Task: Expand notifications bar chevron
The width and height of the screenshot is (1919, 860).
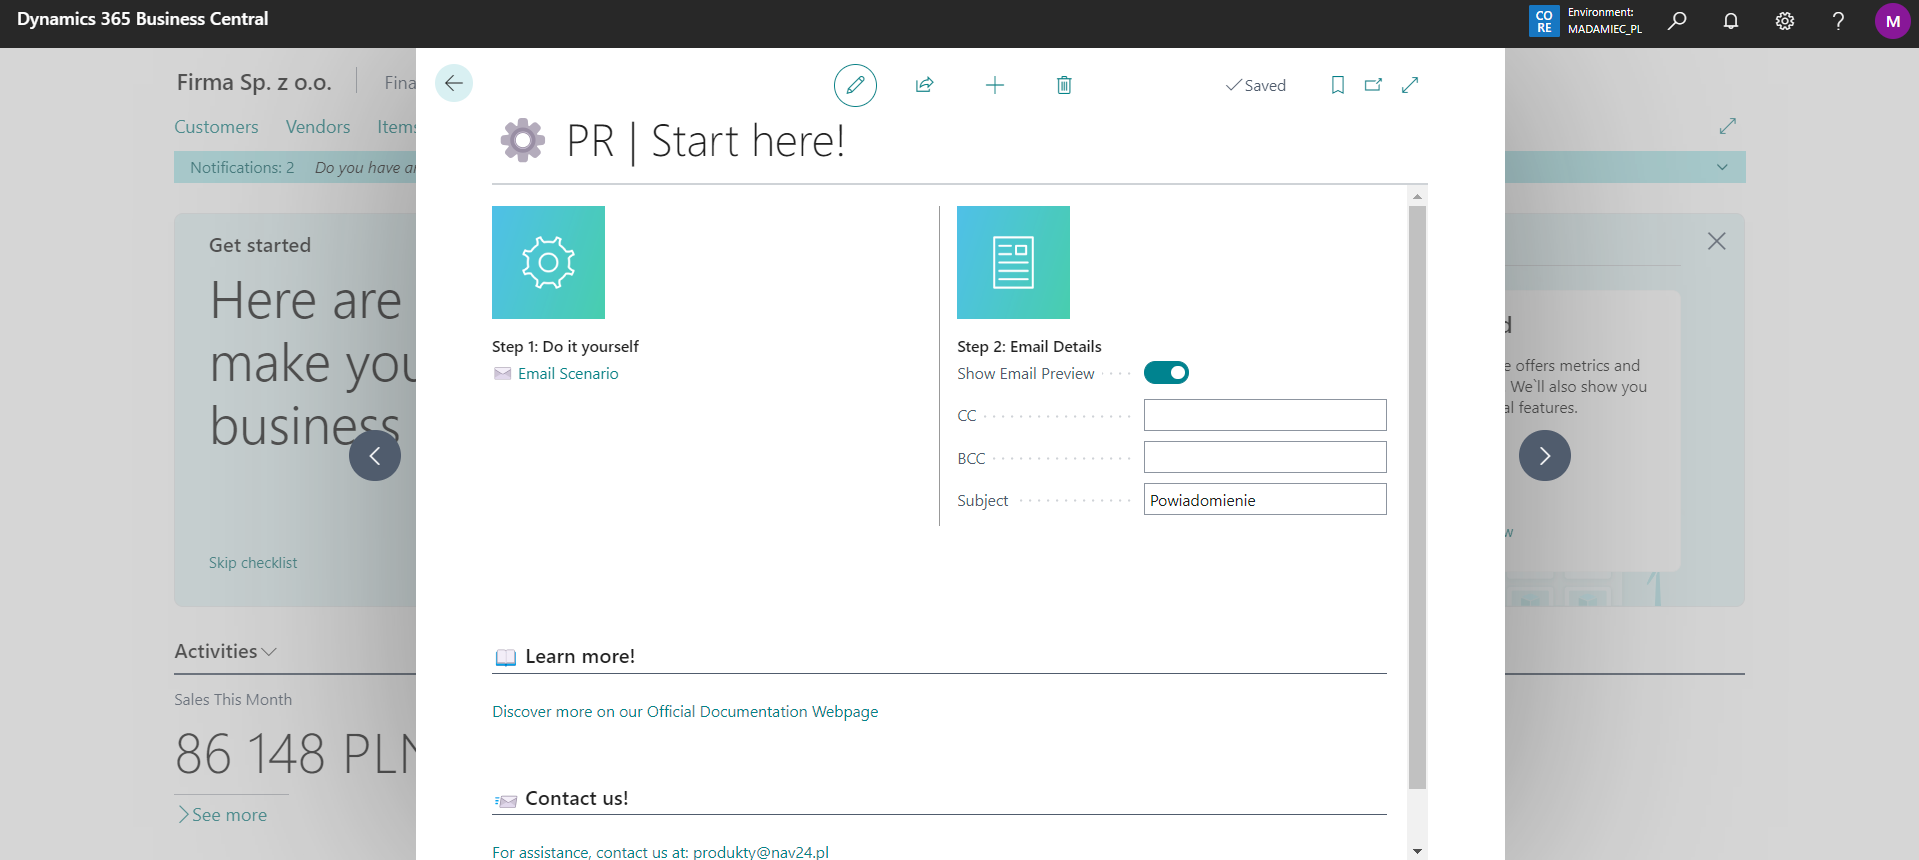Action: (x=1722, y=167)
